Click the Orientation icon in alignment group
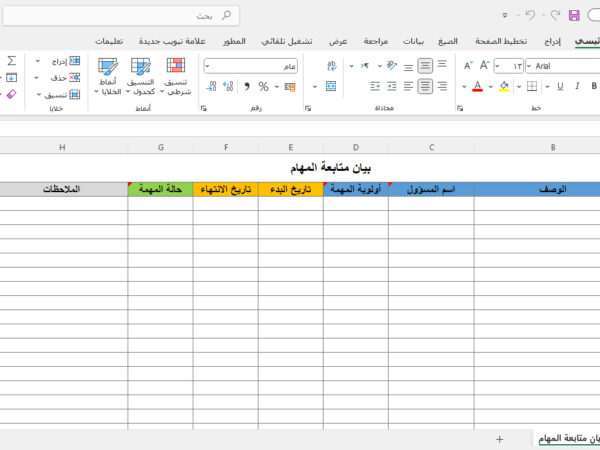Viewport: 600px width, 450px height. pyautogui.click(x=391, y=66)
